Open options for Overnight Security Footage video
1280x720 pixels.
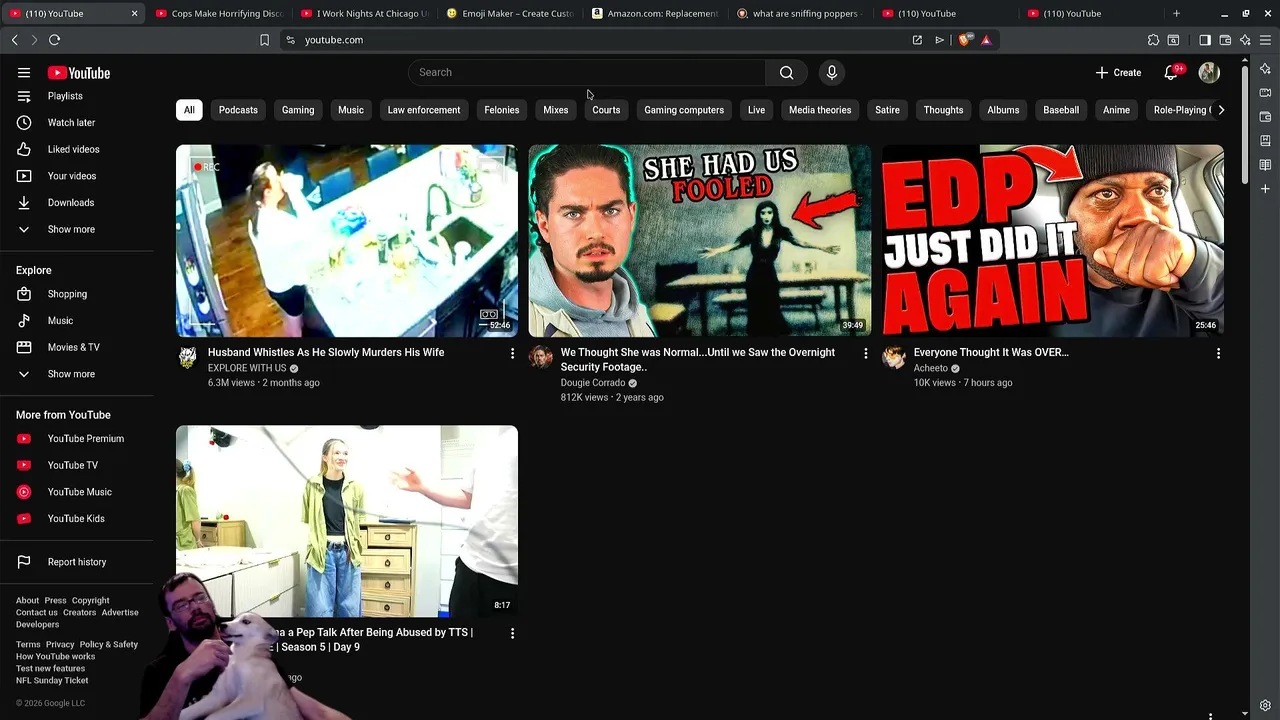[865, 354]
